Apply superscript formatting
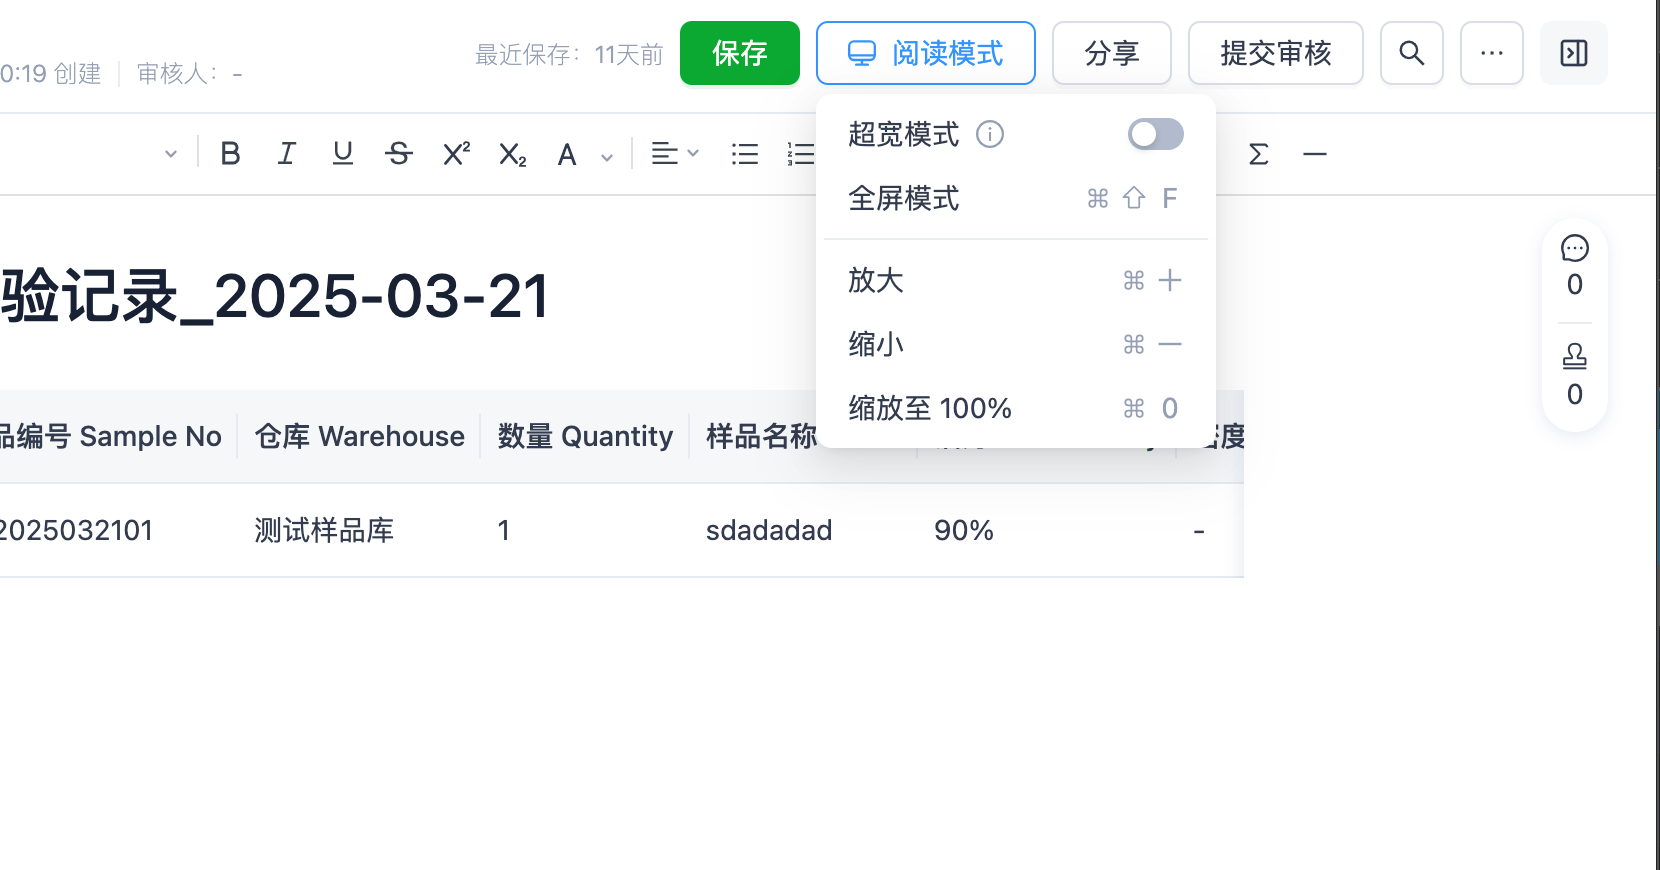 pyautogui.click(x=456, y=154)
